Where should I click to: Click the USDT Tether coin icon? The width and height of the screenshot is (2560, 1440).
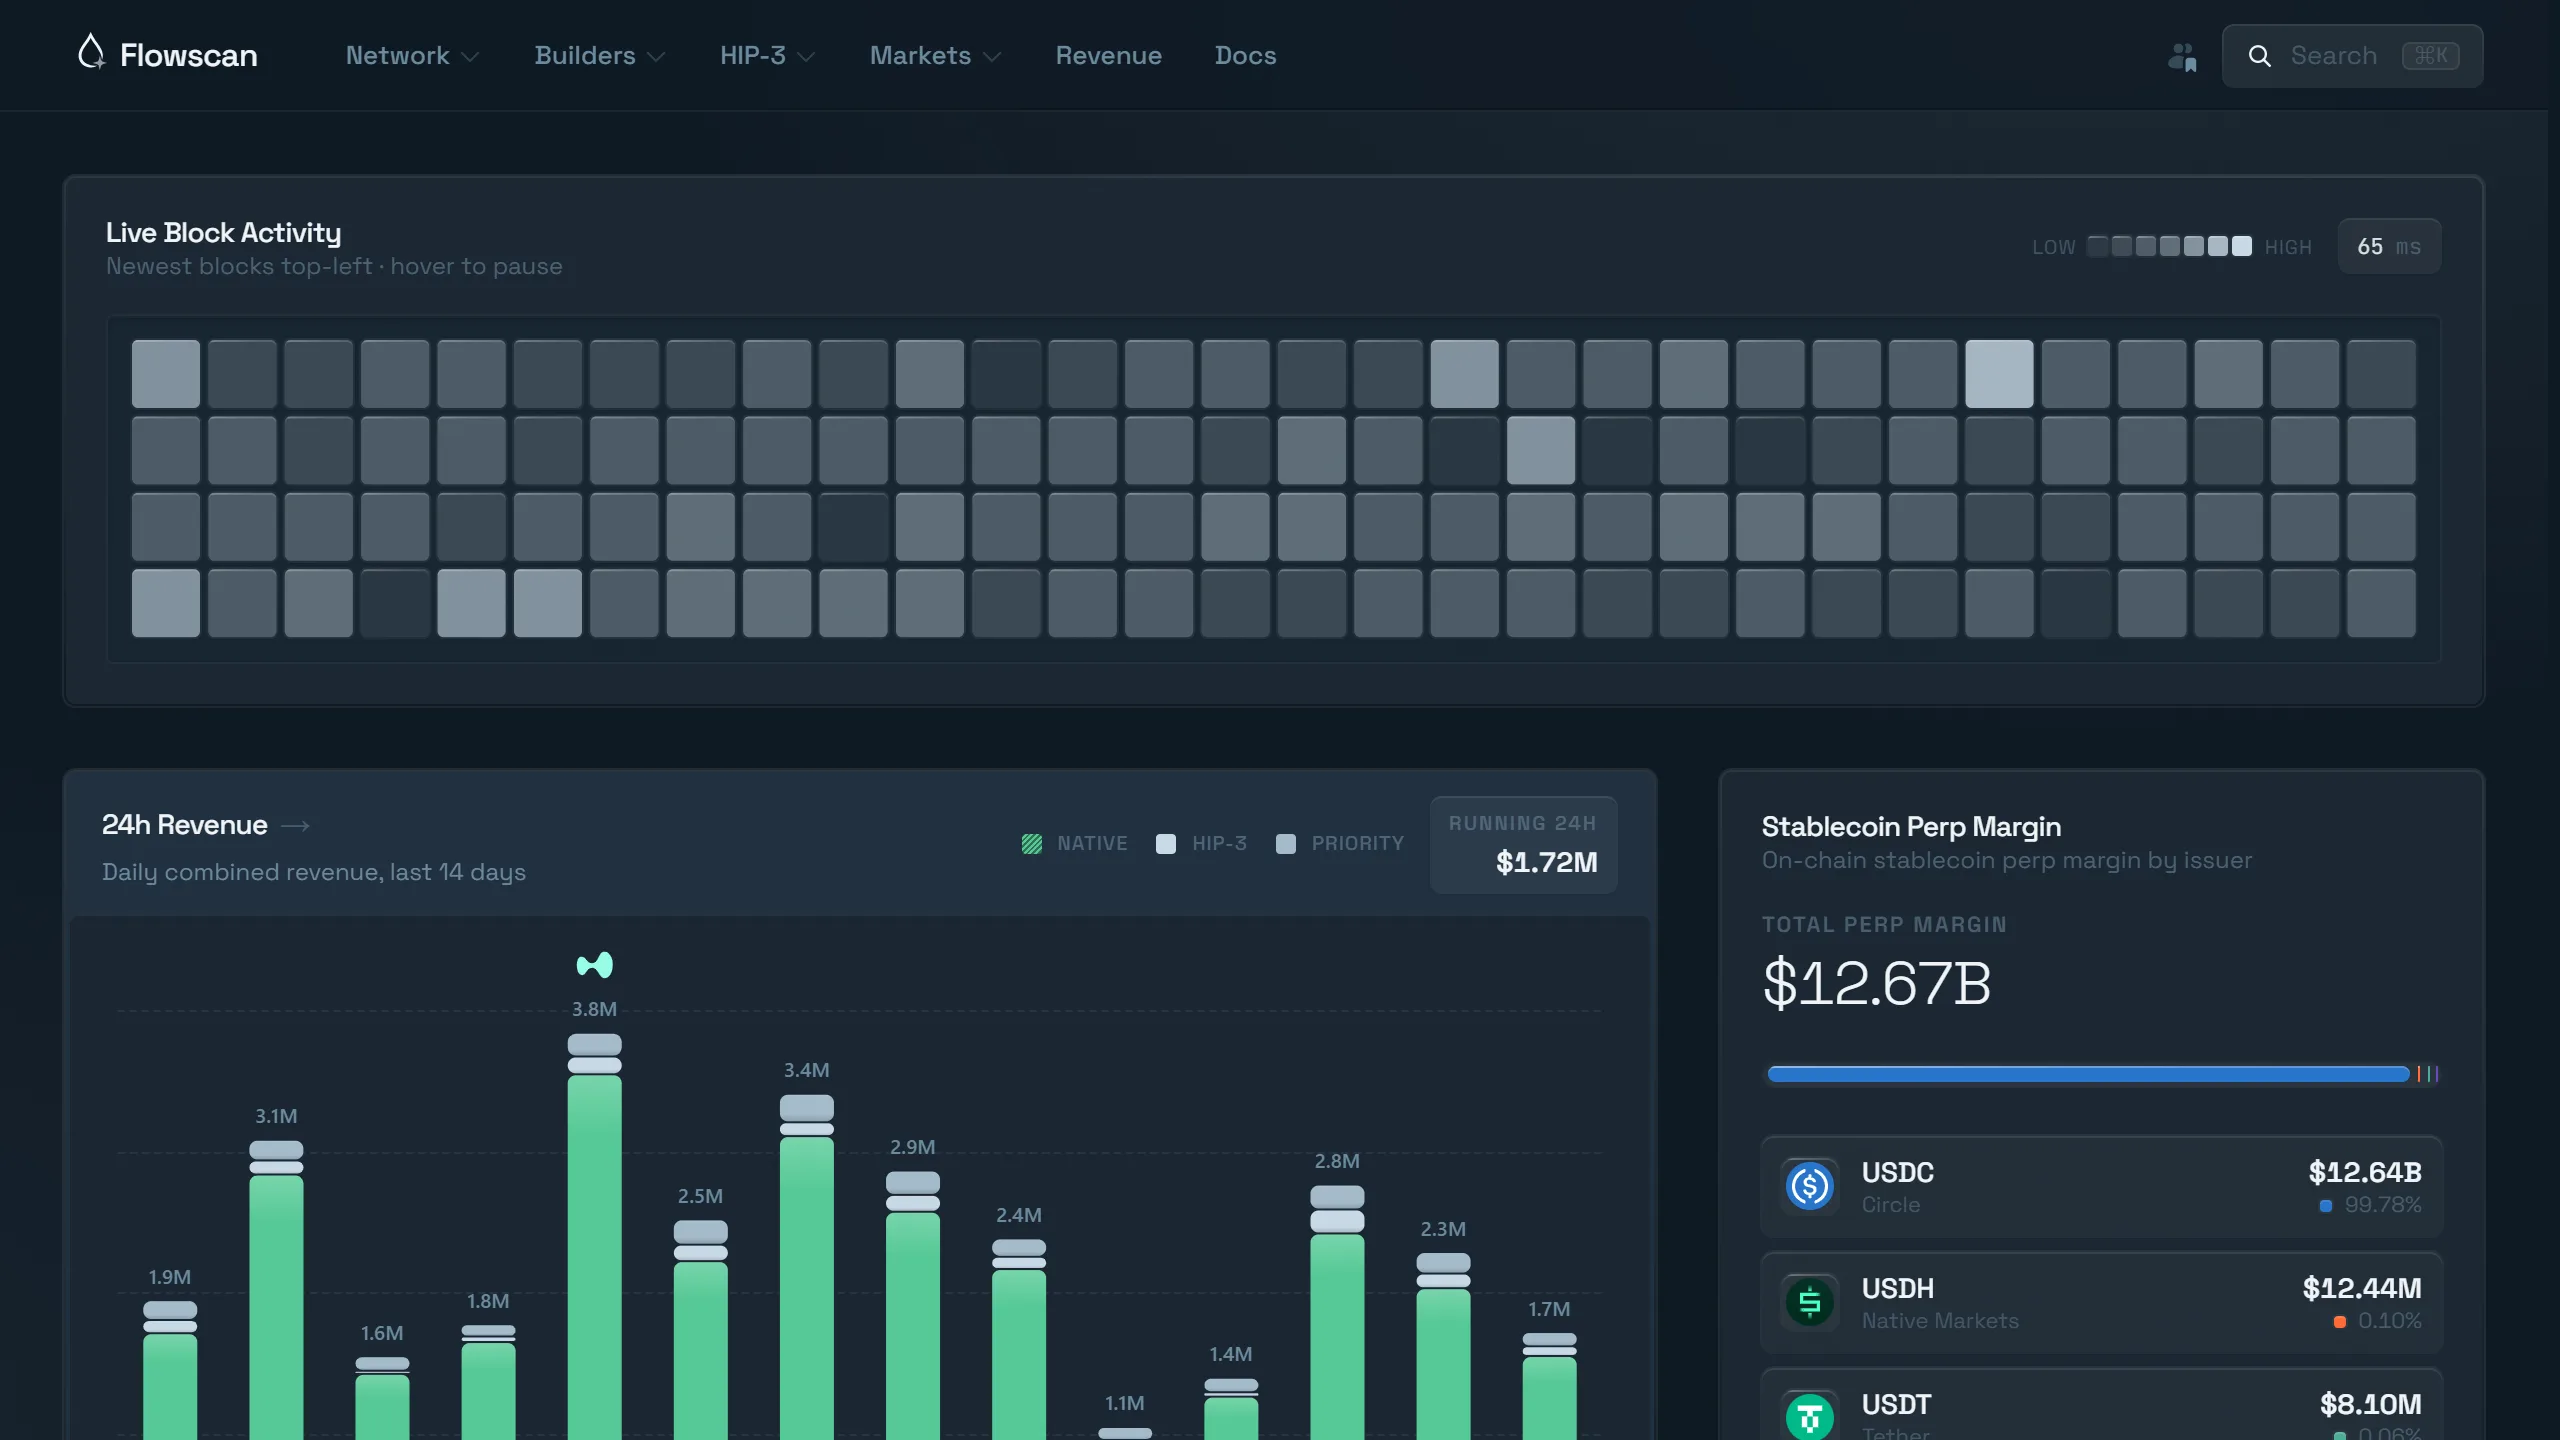(x=1809, y=1417)
